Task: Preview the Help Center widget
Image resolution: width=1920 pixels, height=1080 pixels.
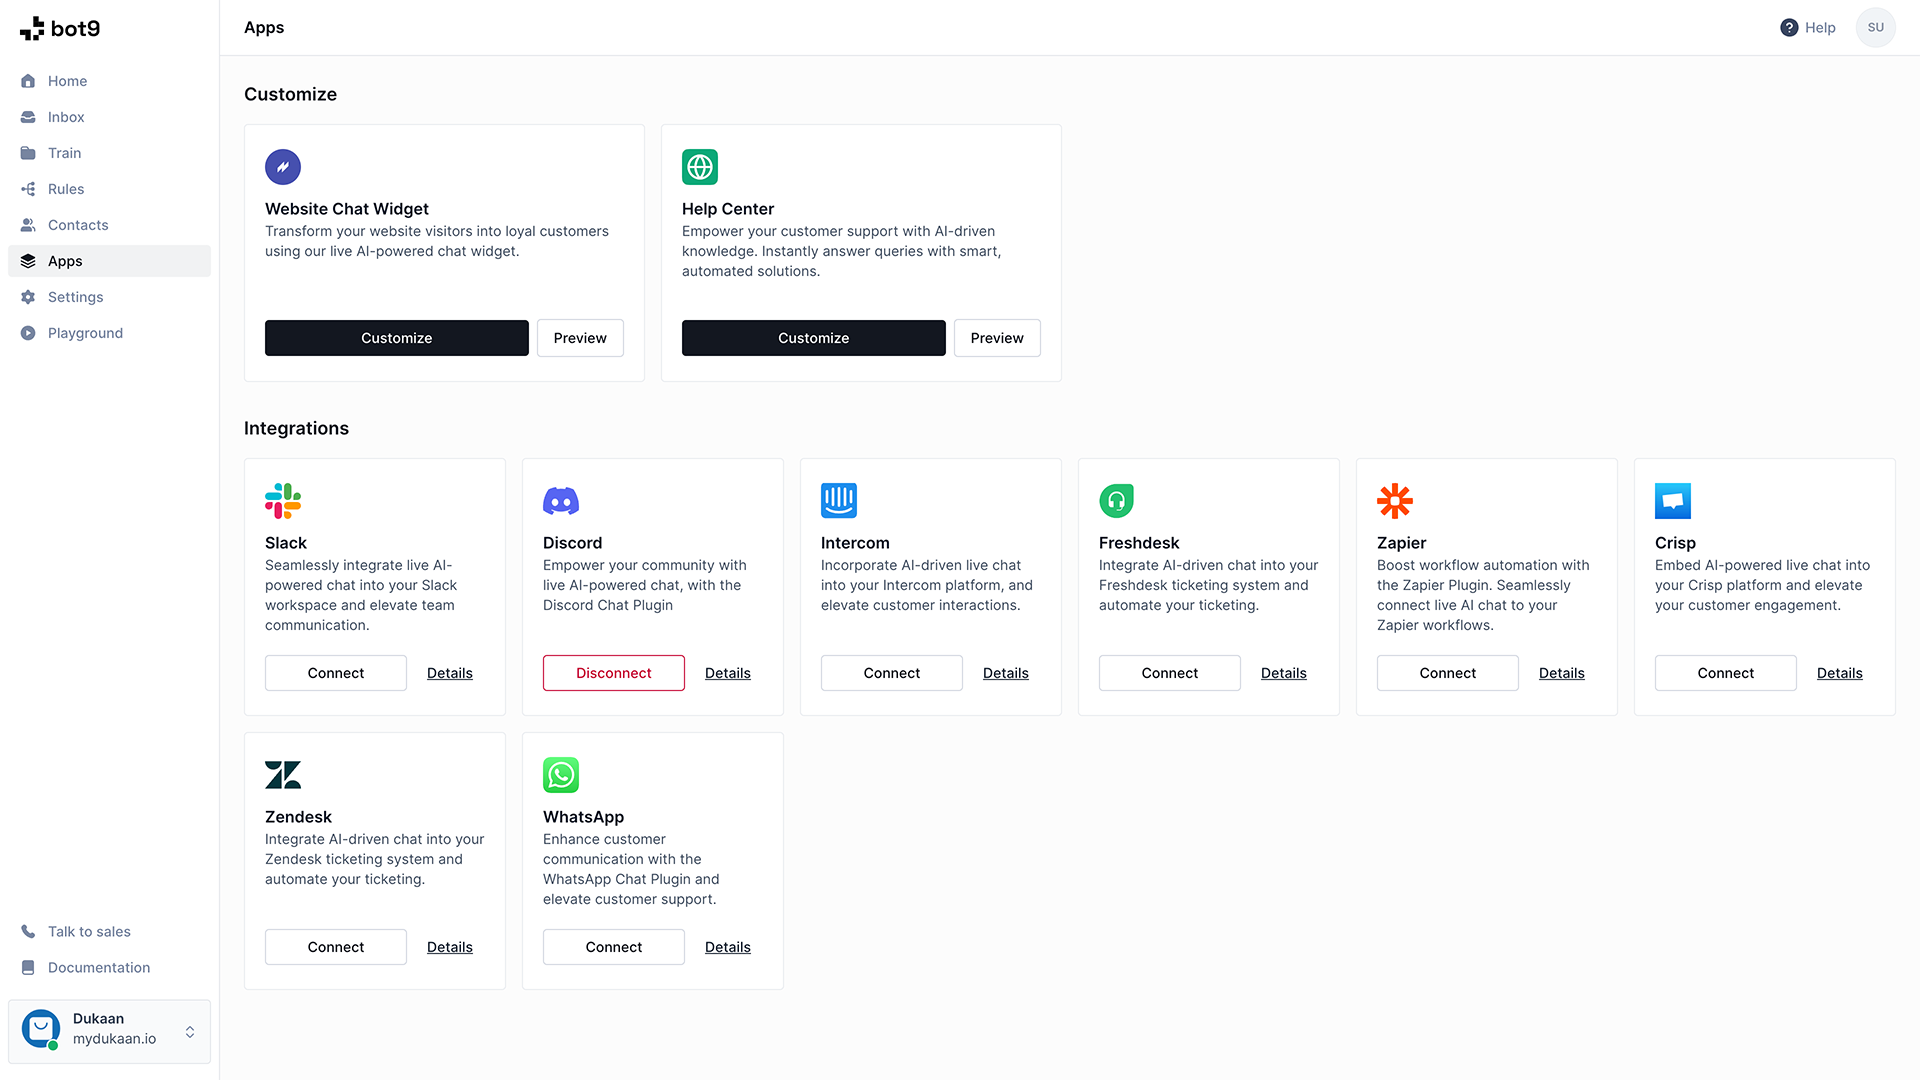Action: tap(997, 338)
